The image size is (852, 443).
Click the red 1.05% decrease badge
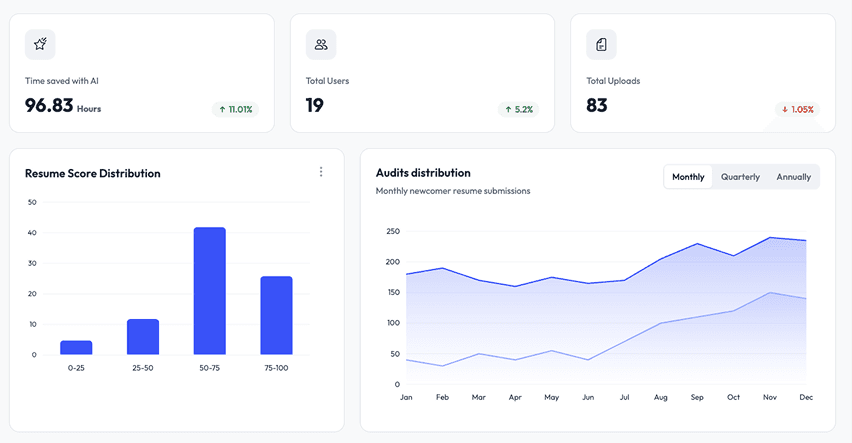797,109
